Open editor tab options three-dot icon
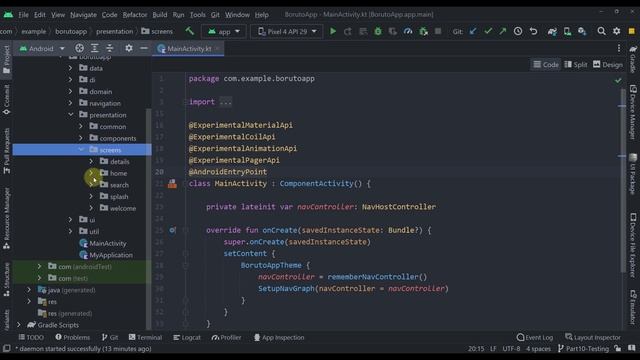The image size is (640, 360). click(x=619, y=49)
